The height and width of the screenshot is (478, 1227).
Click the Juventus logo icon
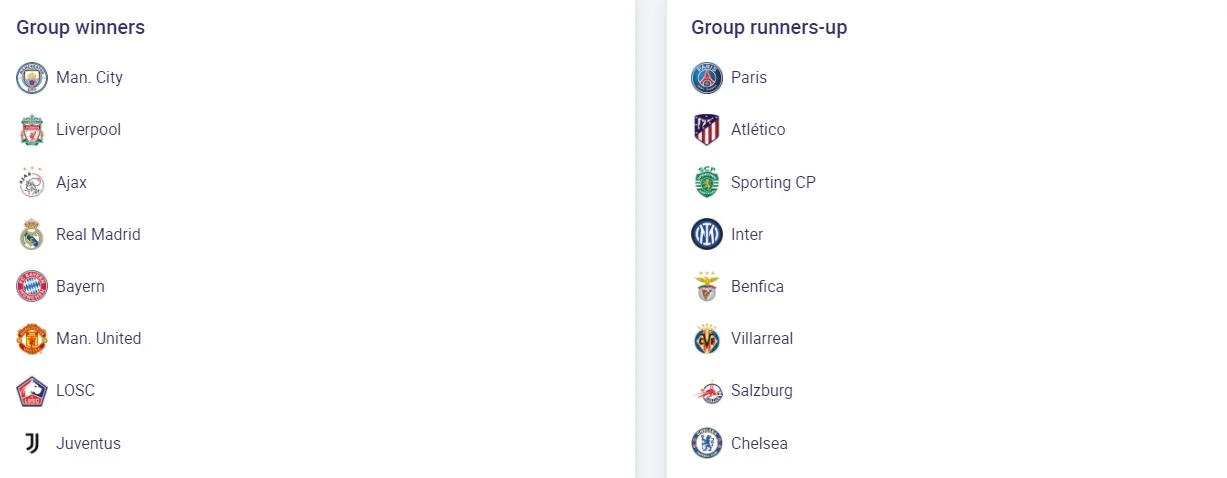[32, 443]
